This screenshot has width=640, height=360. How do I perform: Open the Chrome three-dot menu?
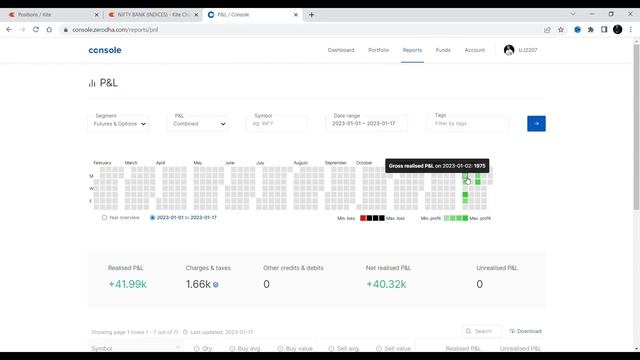631,29
